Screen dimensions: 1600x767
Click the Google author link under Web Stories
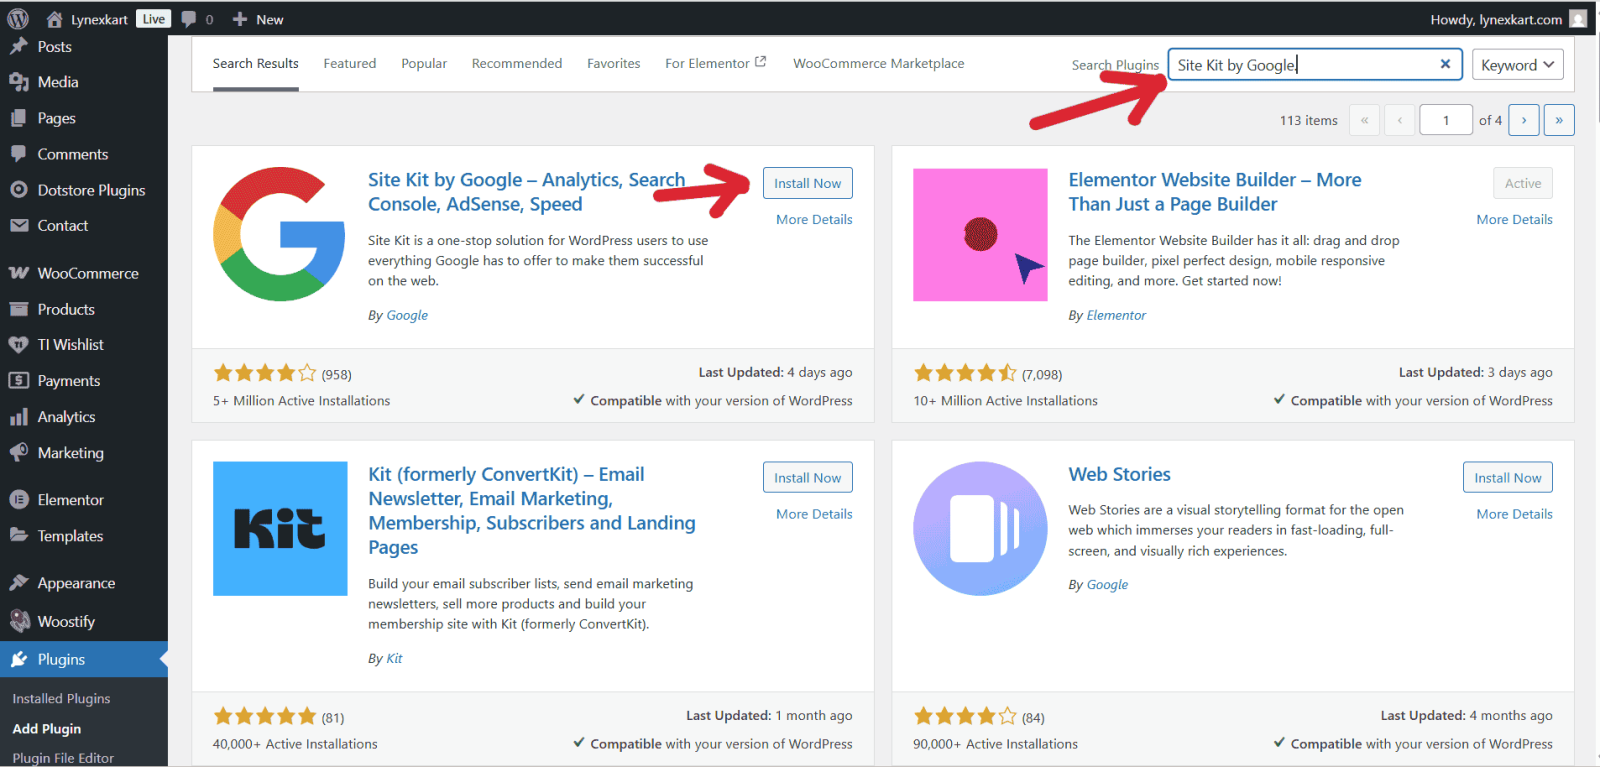1107,585
